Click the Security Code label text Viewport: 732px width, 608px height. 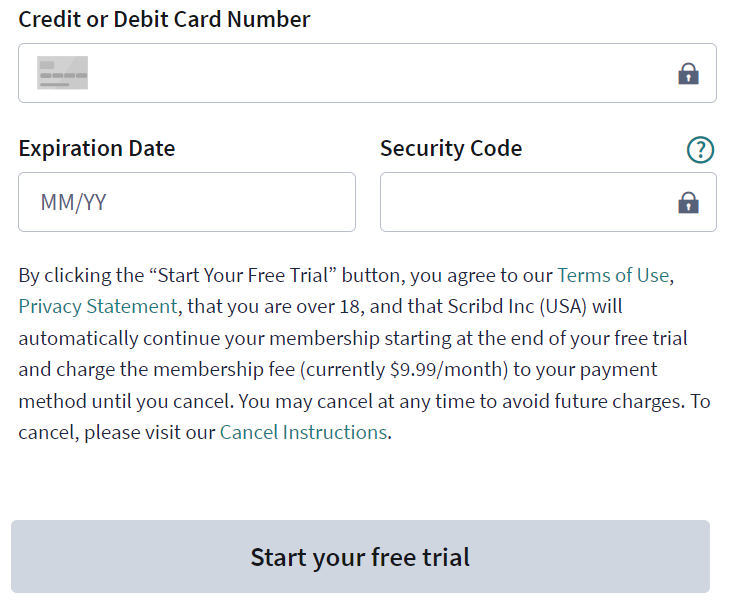(451, 148)
